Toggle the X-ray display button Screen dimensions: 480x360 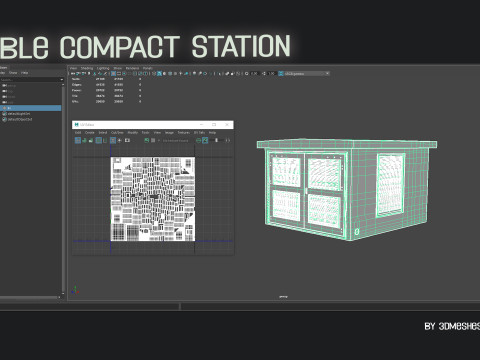[x=227, y=73]
